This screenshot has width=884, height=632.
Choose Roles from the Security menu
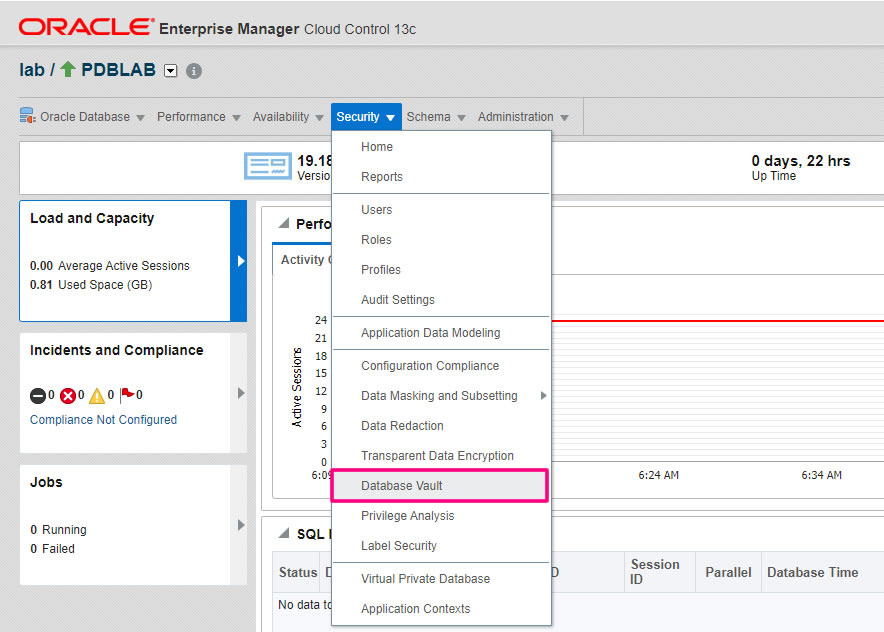441,240
